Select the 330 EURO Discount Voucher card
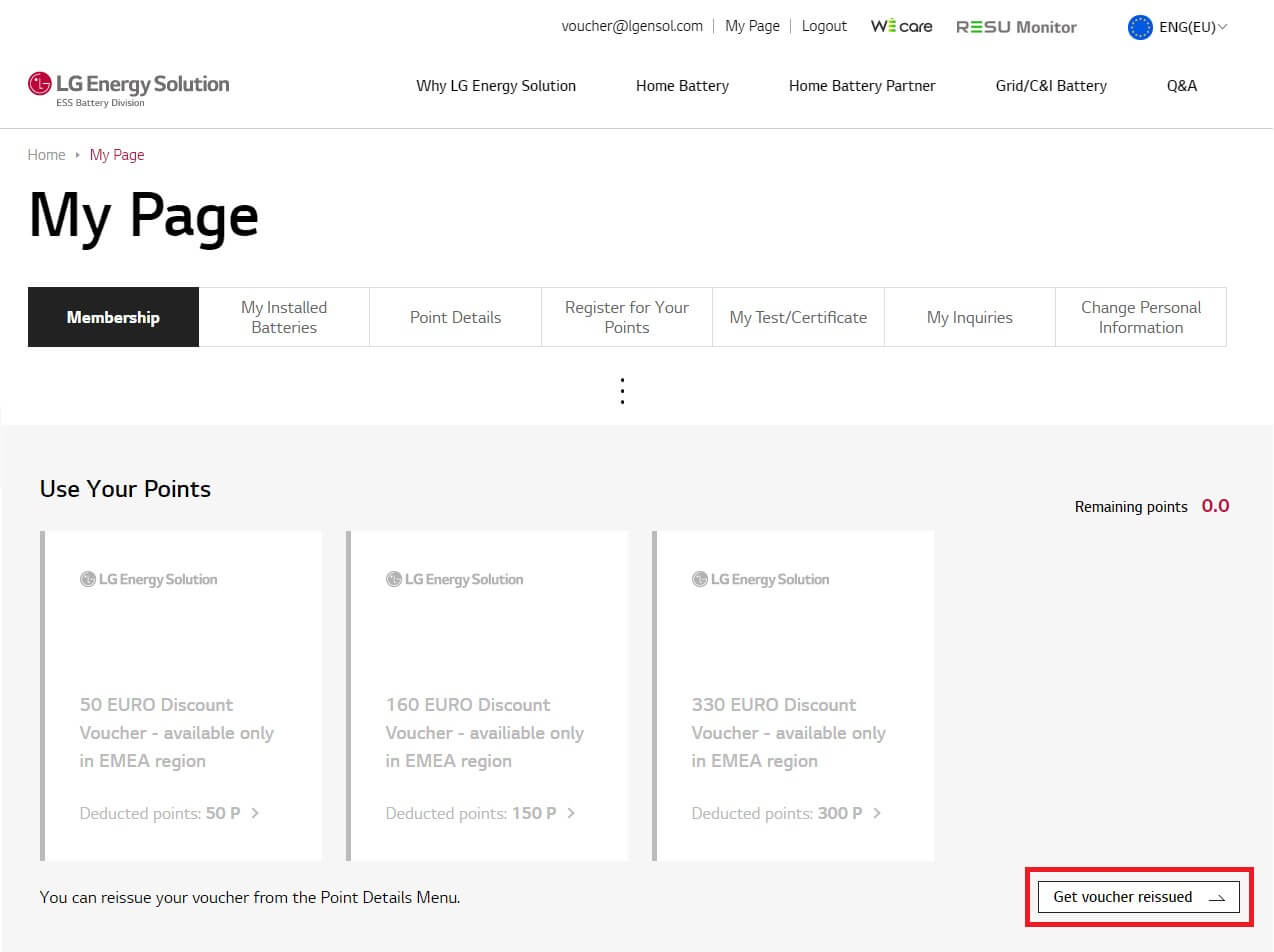The image size is (1274, 952). click(x=793, y=695)
